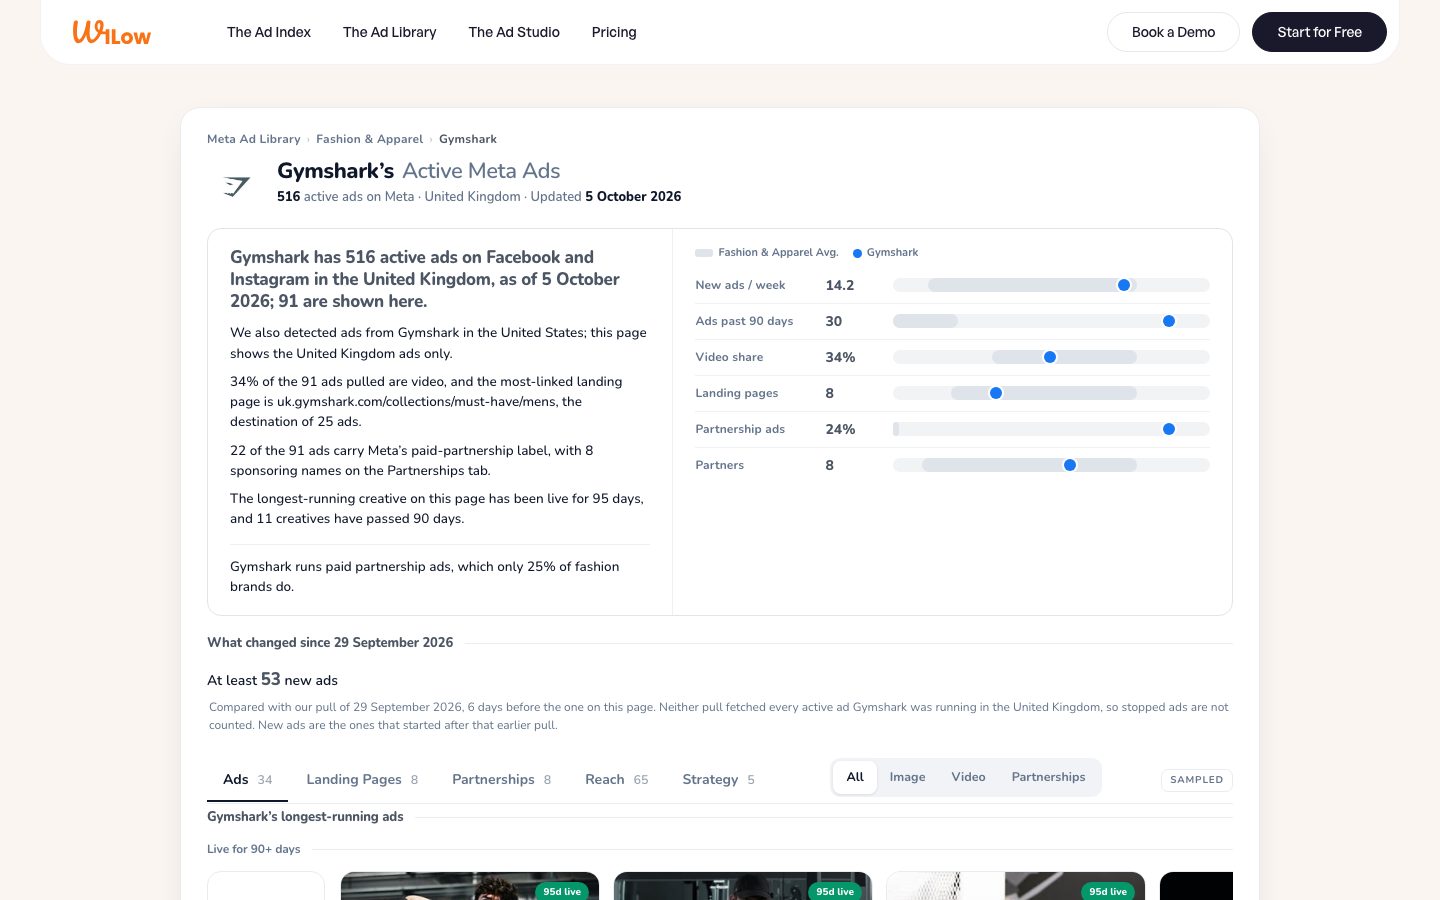The width and height of the screenshot is (1440, 900).
Task: Click the Book a Demo button
Action: pos(1173,32)
